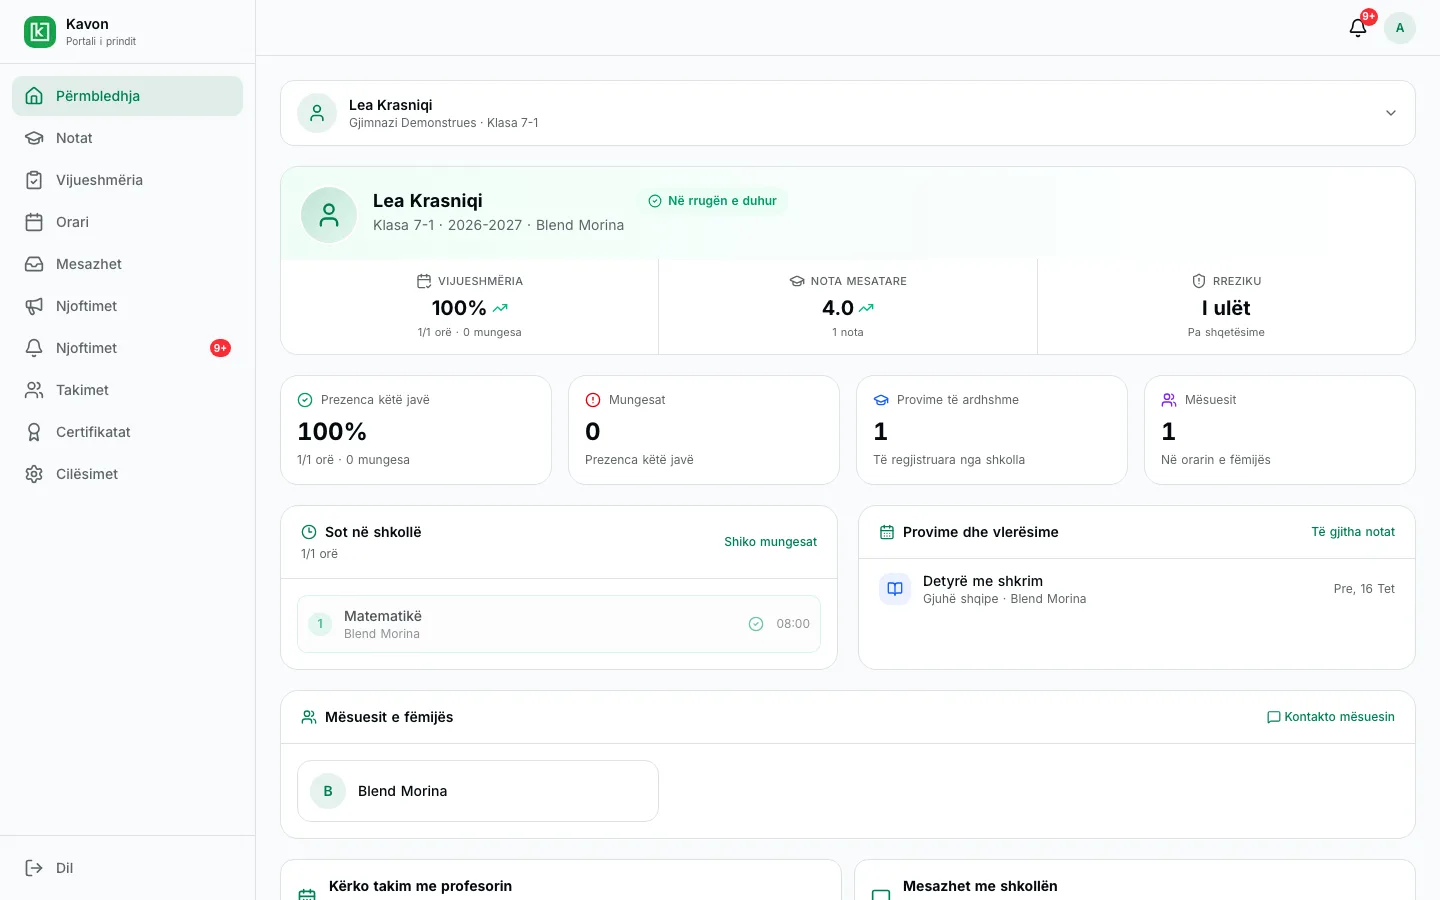Viewport: 1440px width, 900px height.
Task: Open the user avatar A menu
Action: 1400,28
